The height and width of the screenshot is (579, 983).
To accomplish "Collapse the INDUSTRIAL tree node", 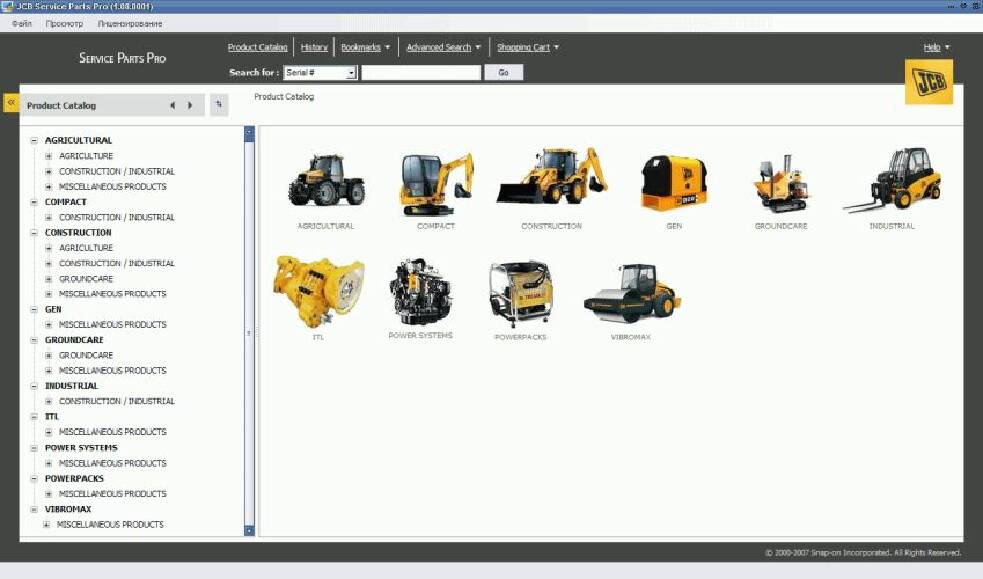I will [x=34, y=386].
